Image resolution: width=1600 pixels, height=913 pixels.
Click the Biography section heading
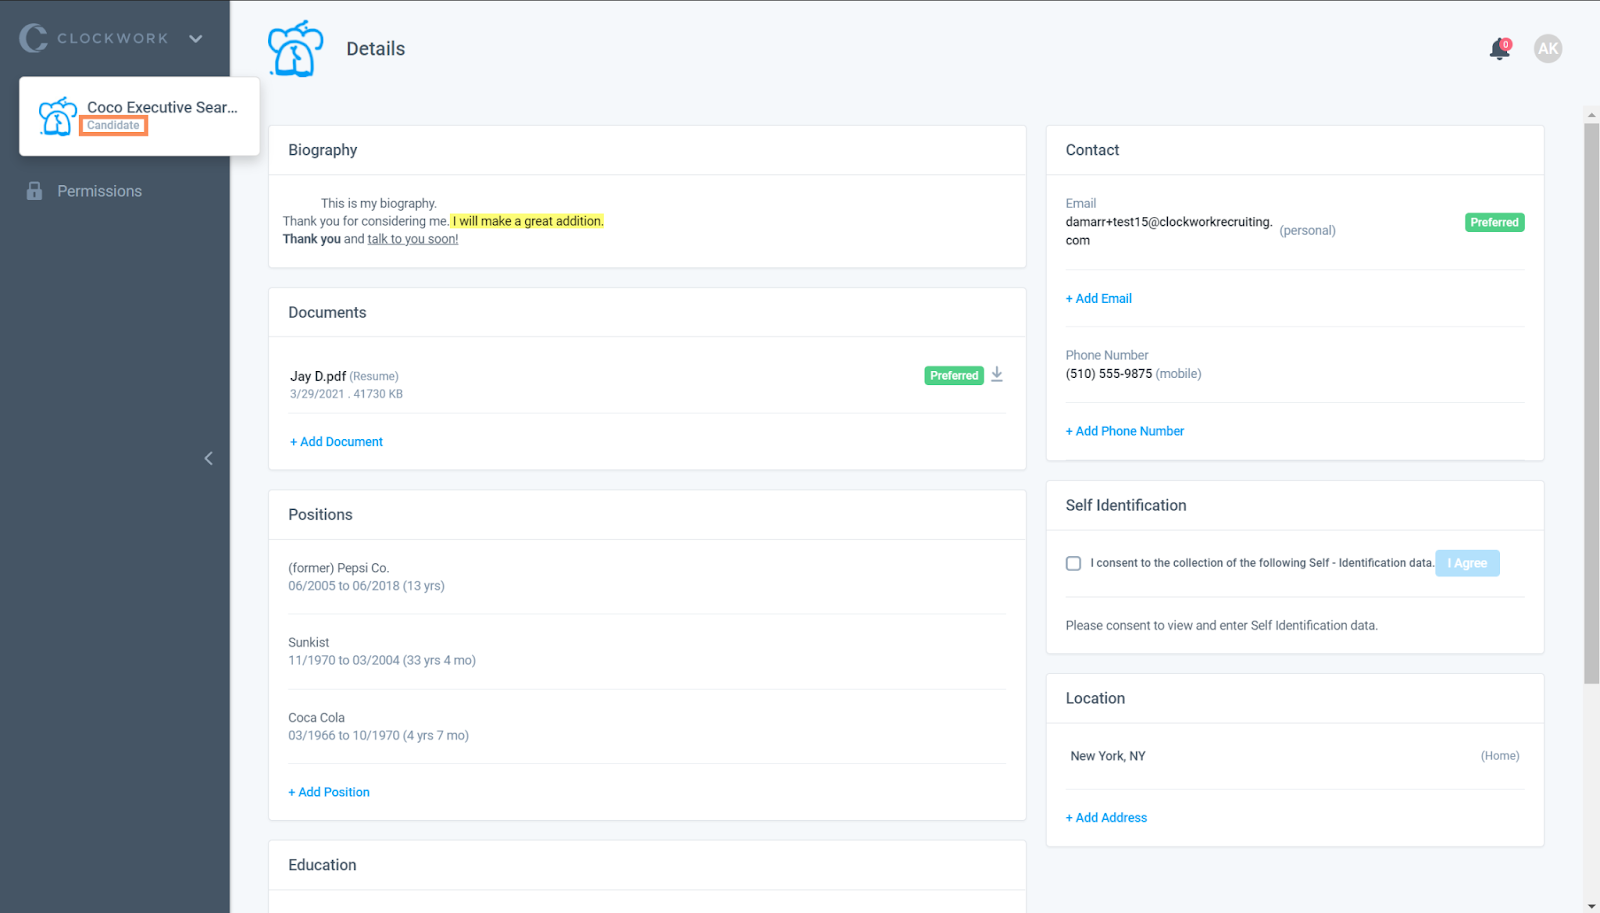click(323, 150)
